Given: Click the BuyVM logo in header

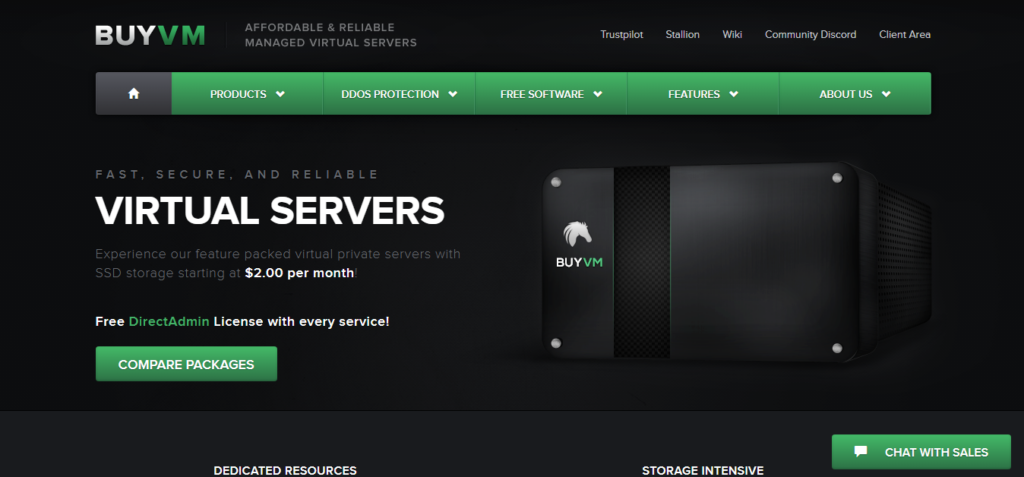Looking at the screenshot, I should pyautogui.click(x=150, y=35).
